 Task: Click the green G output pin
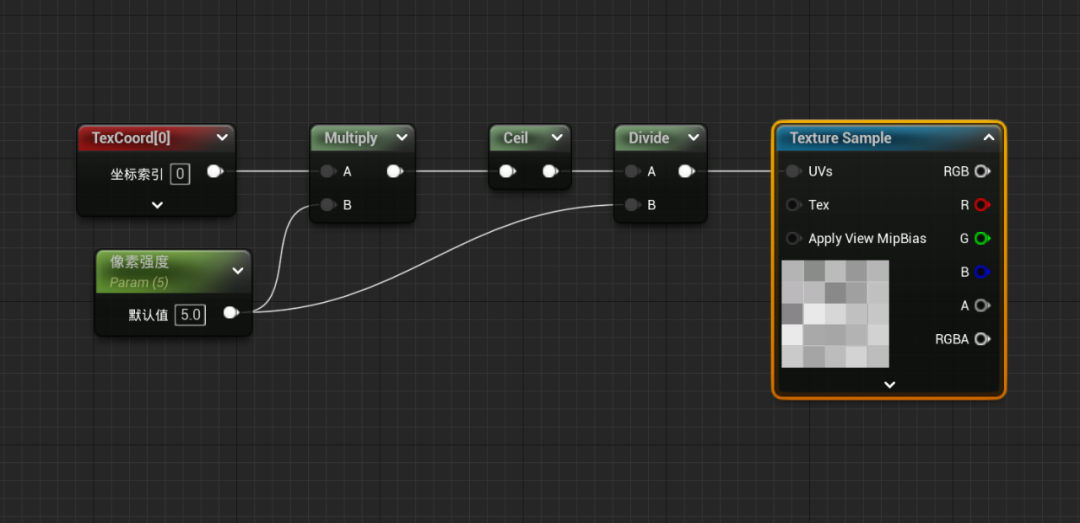[x=982, y=238]
